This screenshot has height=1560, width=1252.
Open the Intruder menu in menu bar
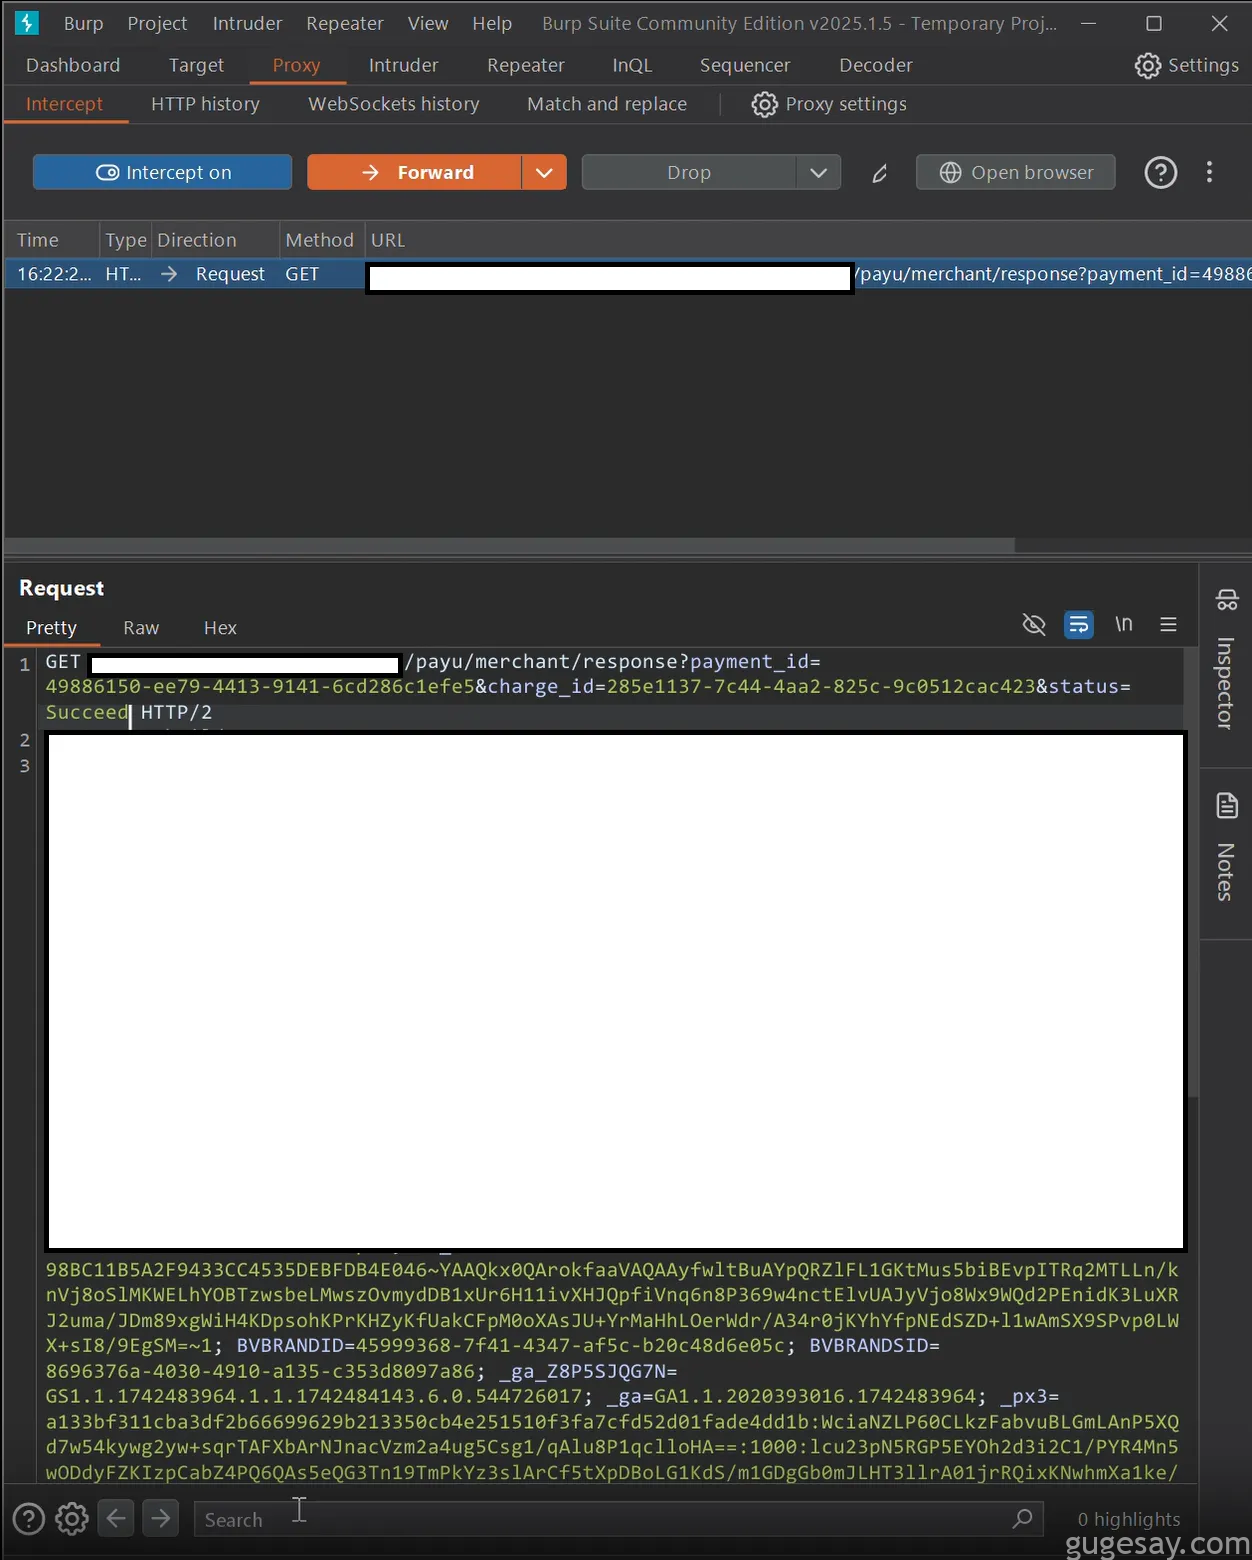click(x=247, y=23)
